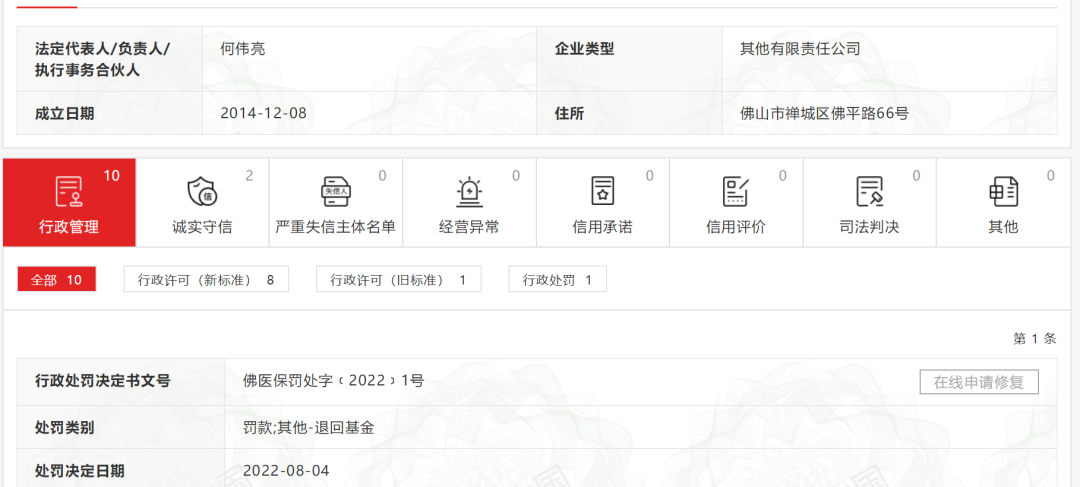Open the 信用承诺 document icon
The width and height of the screenshot is (1080, 487).
603,191
